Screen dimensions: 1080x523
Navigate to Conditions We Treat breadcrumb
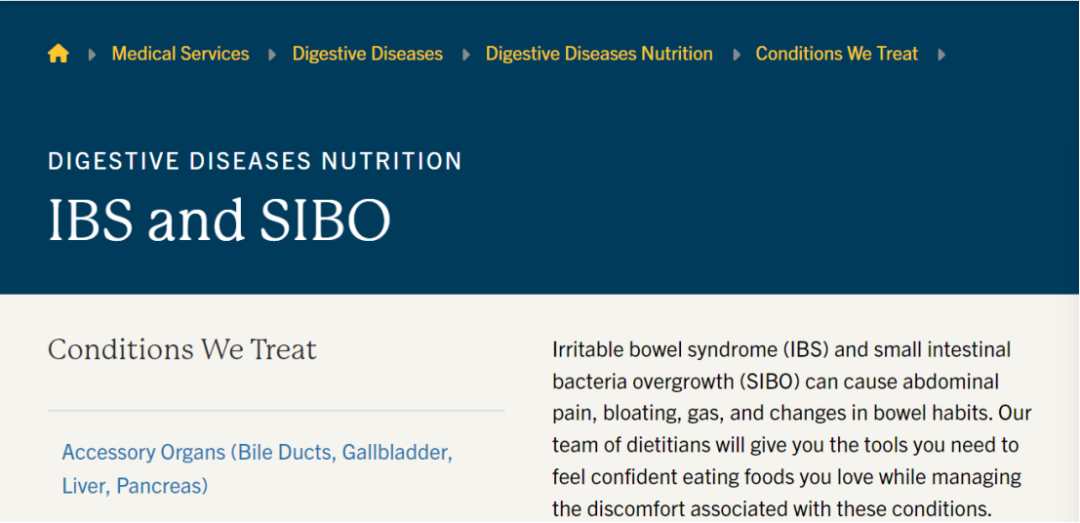[x=836, y=54]
